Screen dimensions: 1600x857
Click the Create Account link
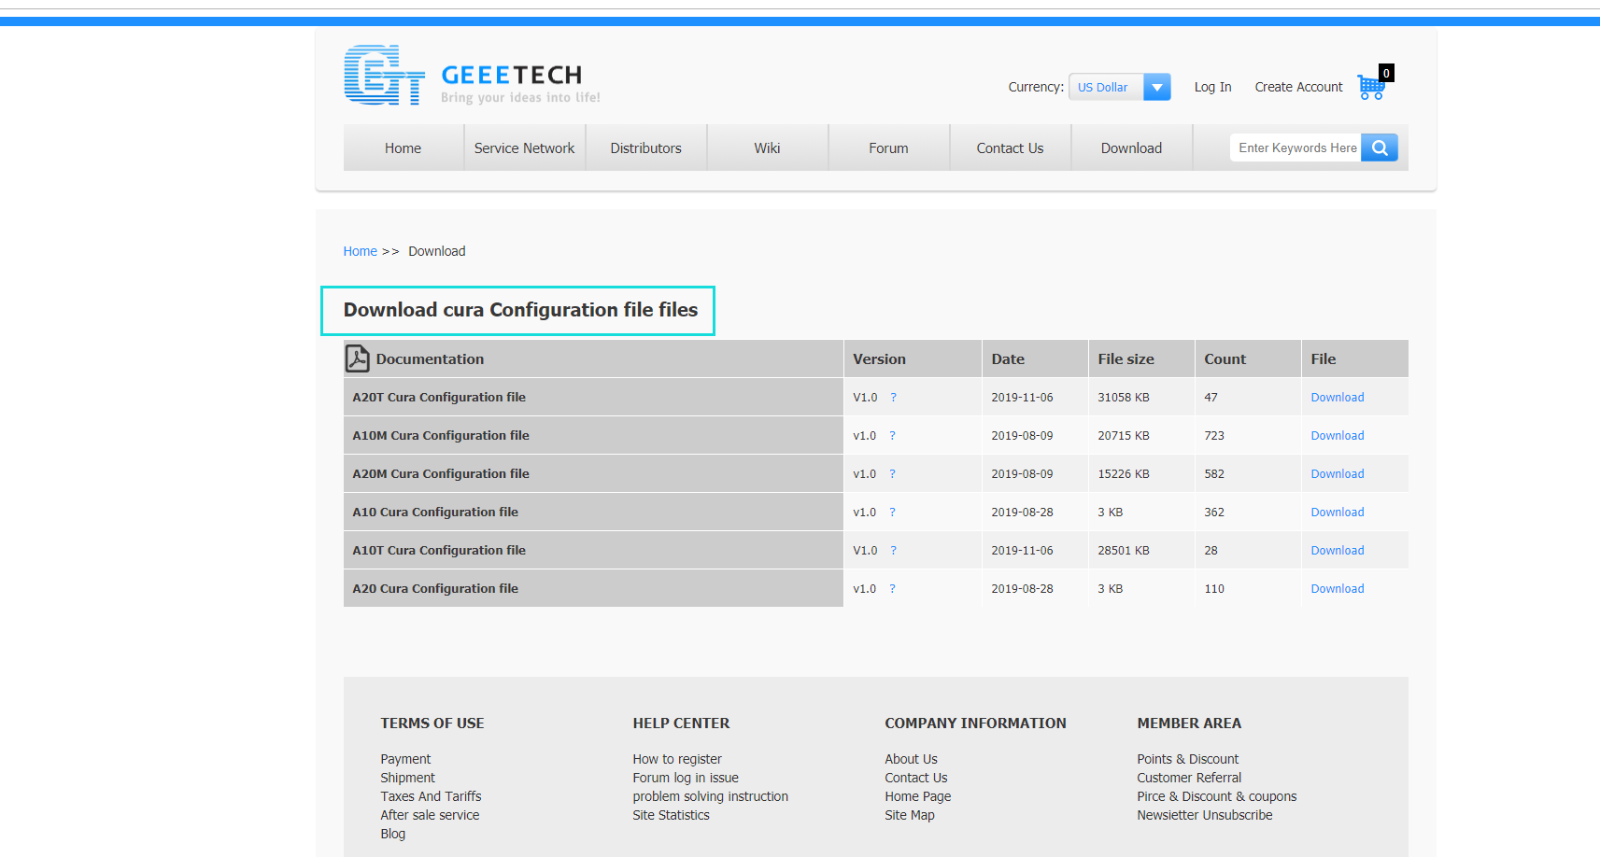pyautogui.click(x=1298, y=87)
